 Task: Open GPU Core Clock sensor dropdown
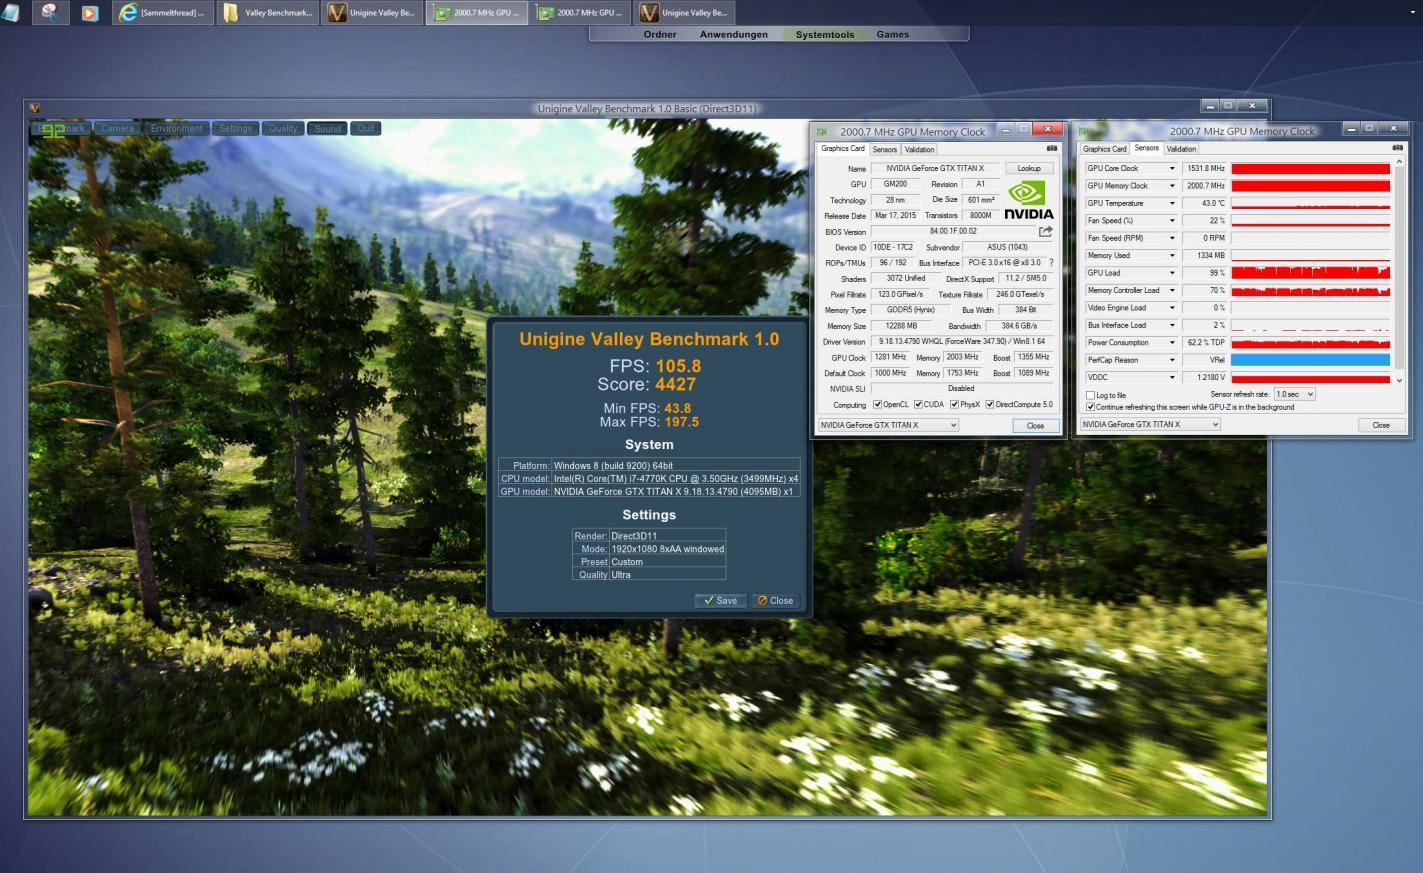click(1172, 168)
